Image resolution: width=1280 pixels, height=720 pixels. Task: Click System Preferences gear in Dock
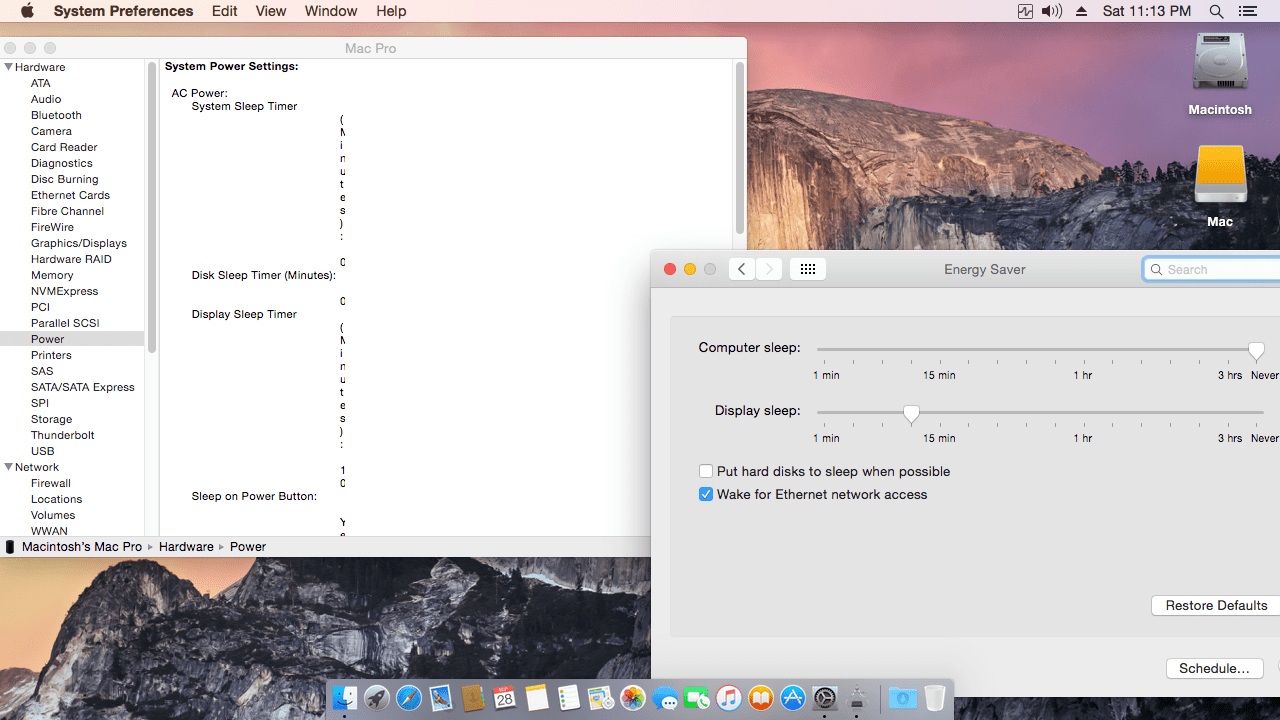click(x=825, y=698)
